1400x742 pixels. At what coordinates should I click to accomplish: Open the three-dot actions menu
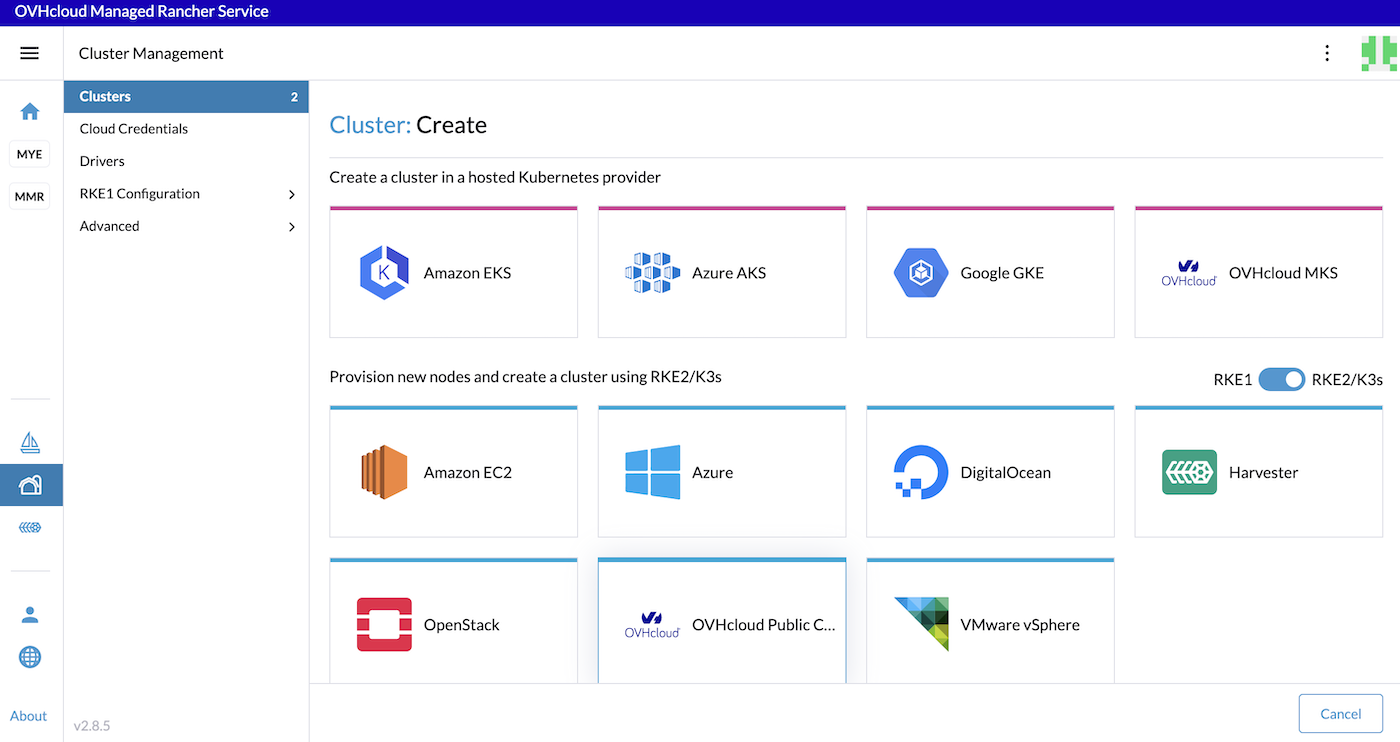(x=1327, y=52)
